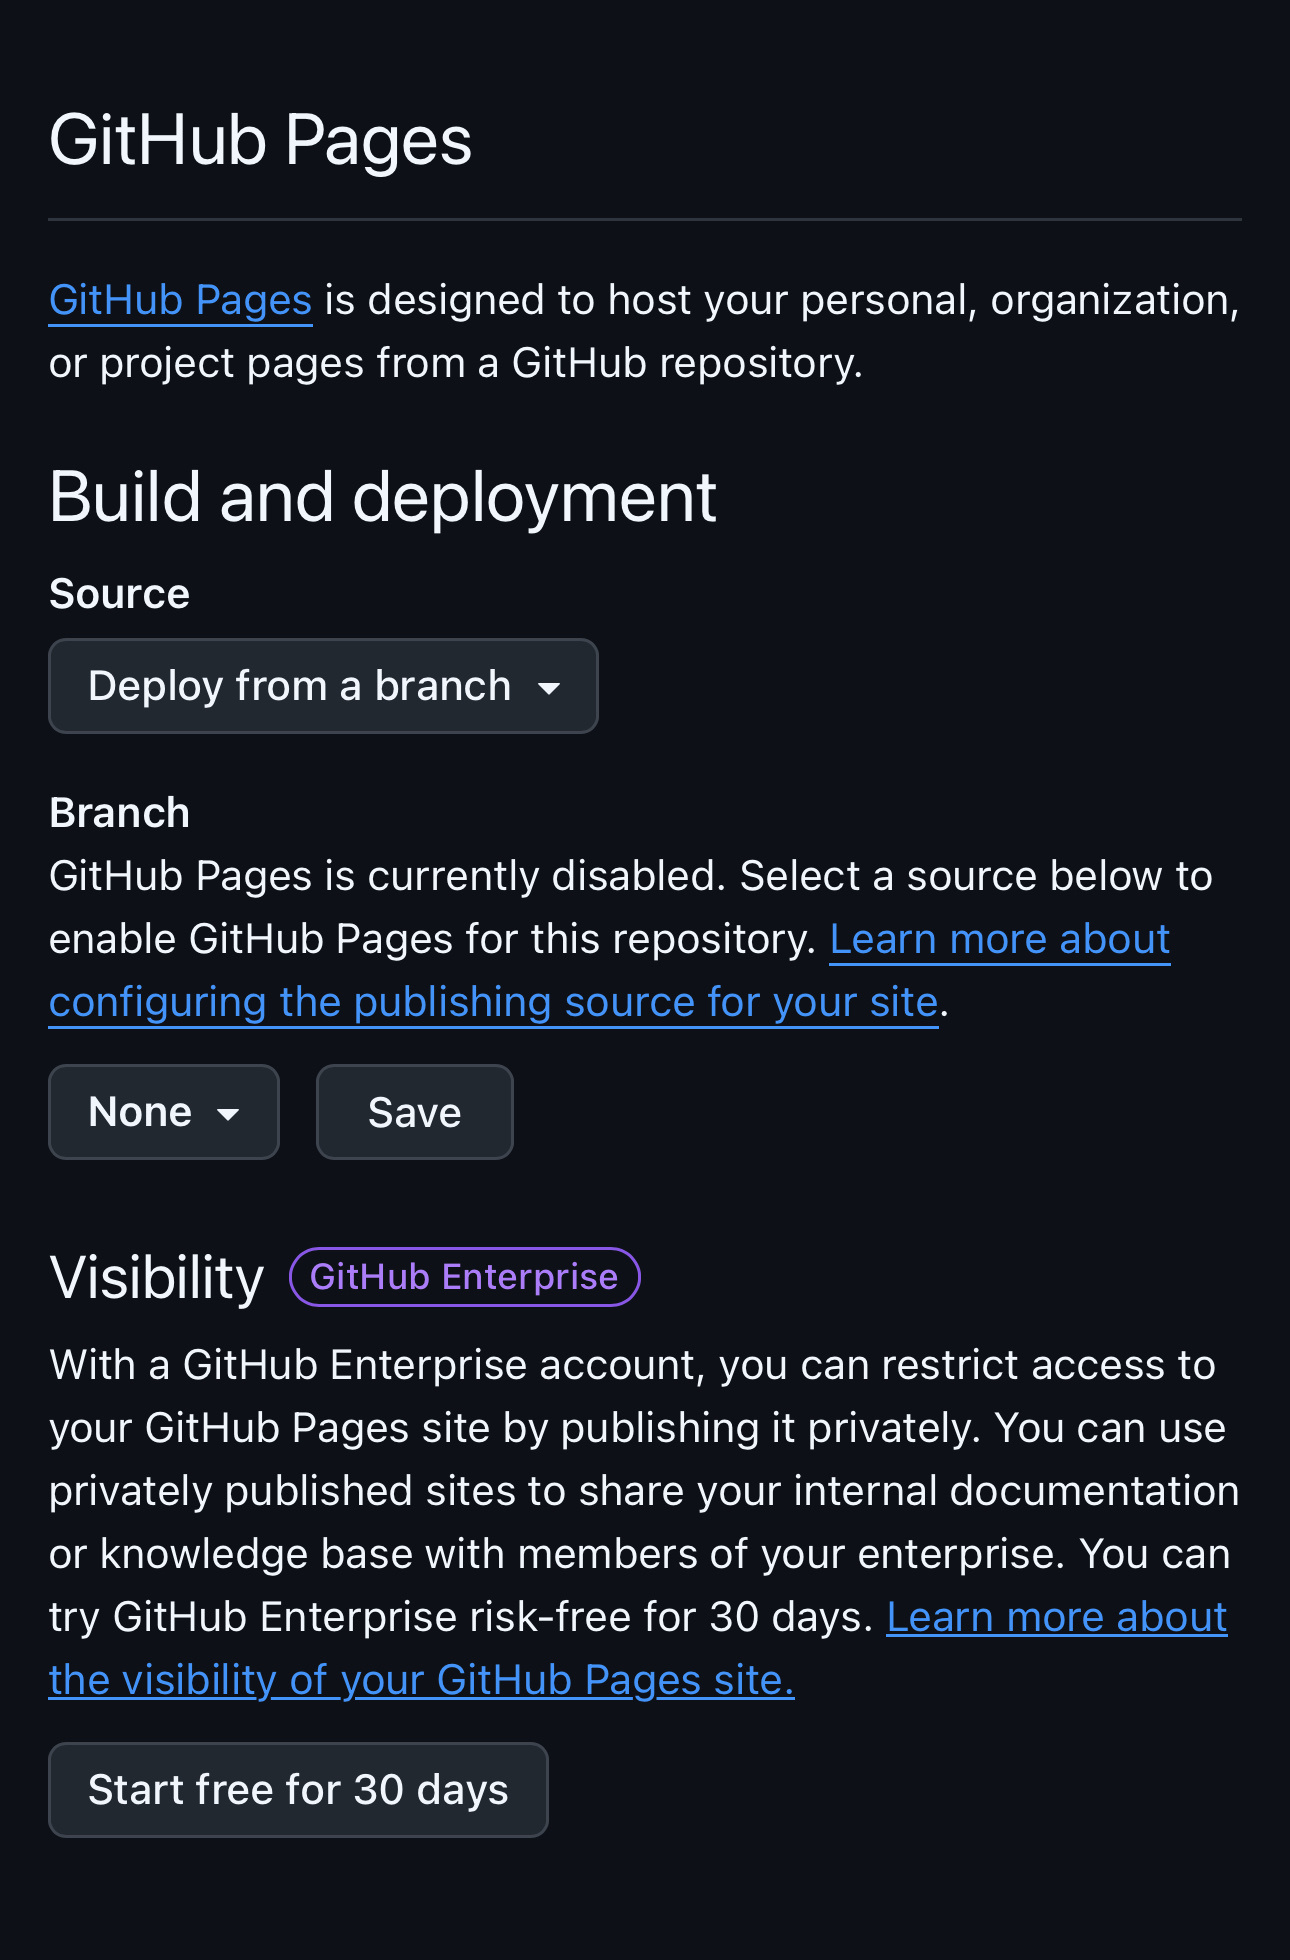Open the Deploy from a branch dropdown
This screenshot has width=1290, height=1960.
click(323, 686)
